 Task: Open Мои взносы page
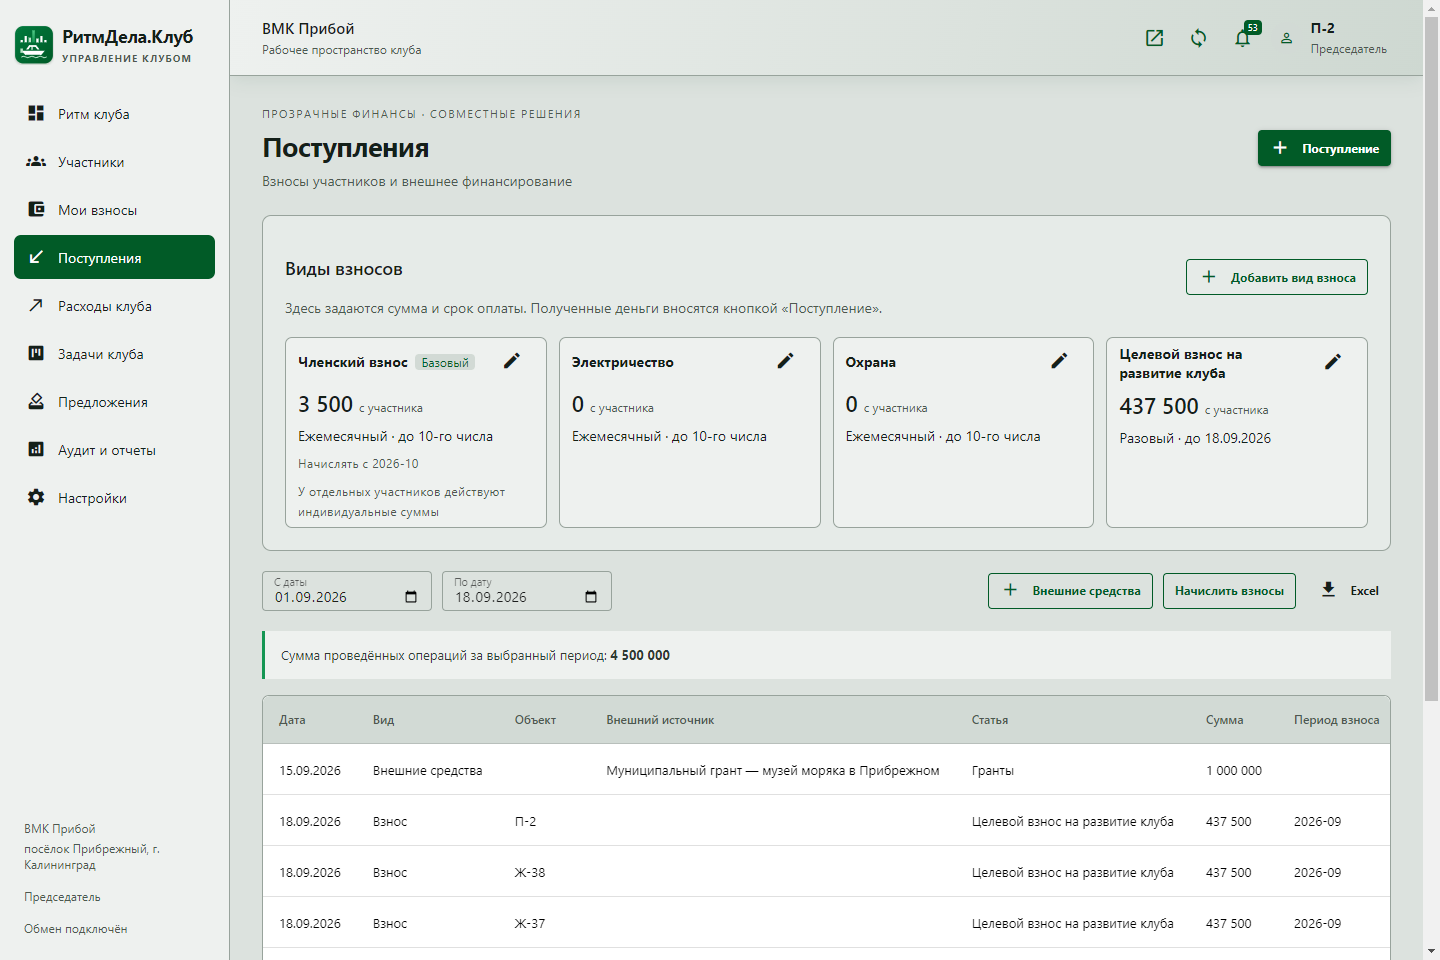tap(114, 210)
